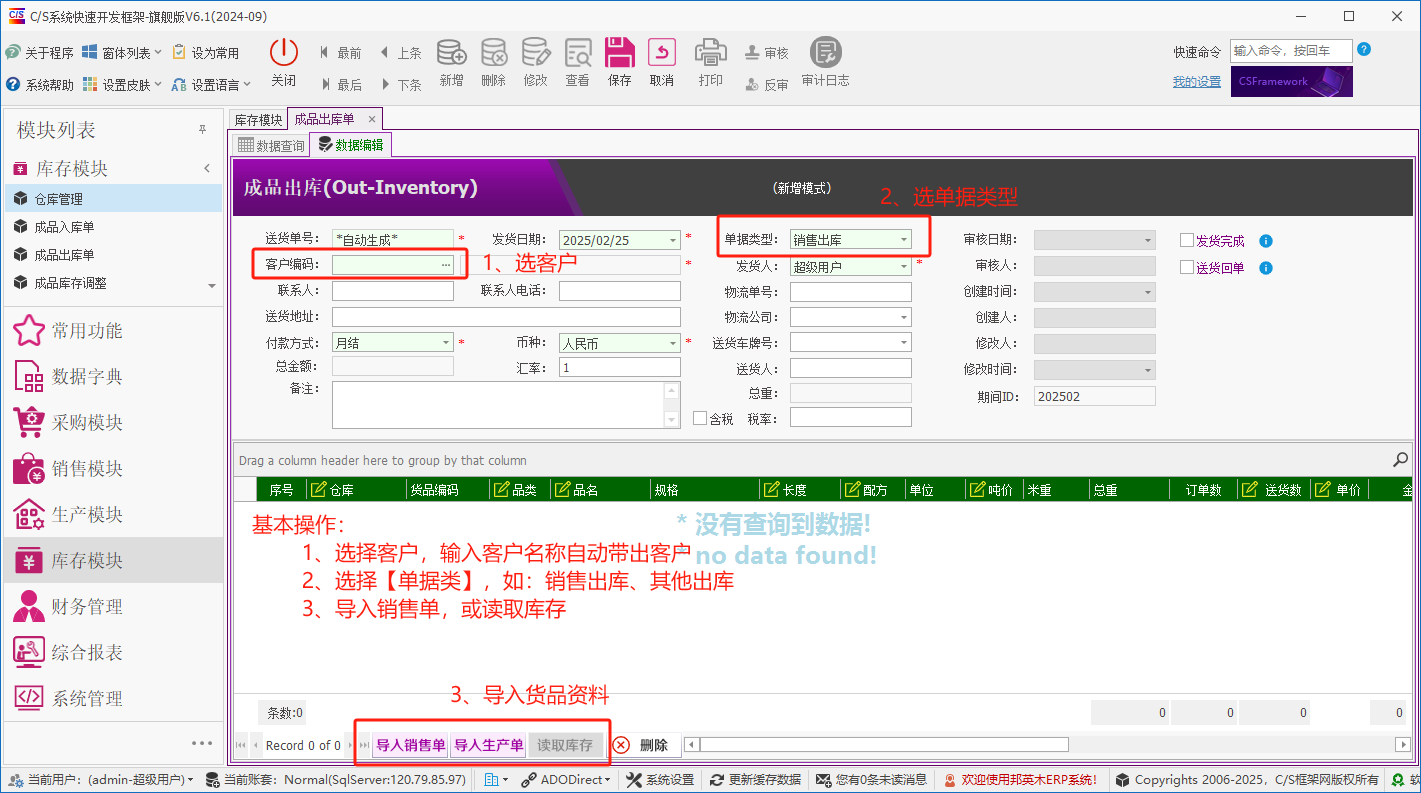Click 导入销售单 button
The width and height of the screenshot is (1421, 793).
(x=410, y=745)
